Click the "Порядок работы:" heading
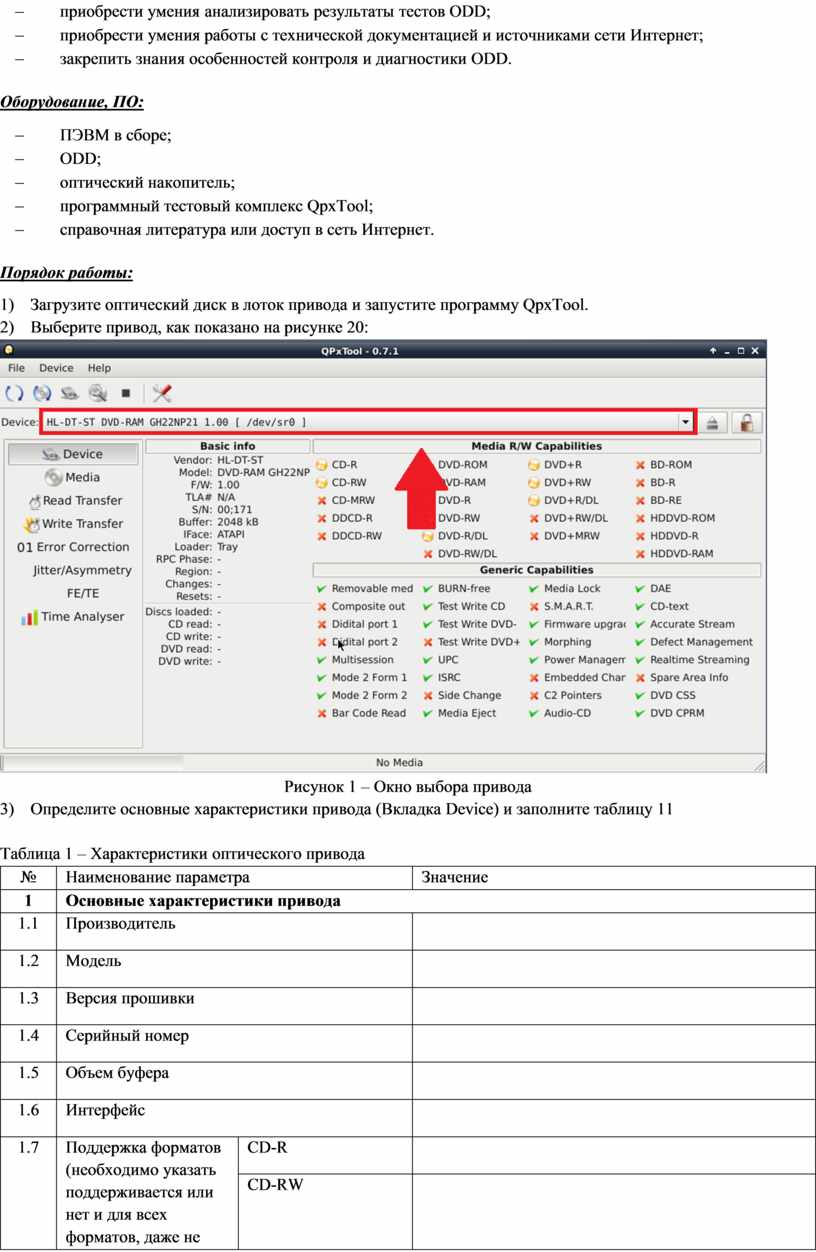The height and width of the screenshot is (1252, 816). [66, 273]
